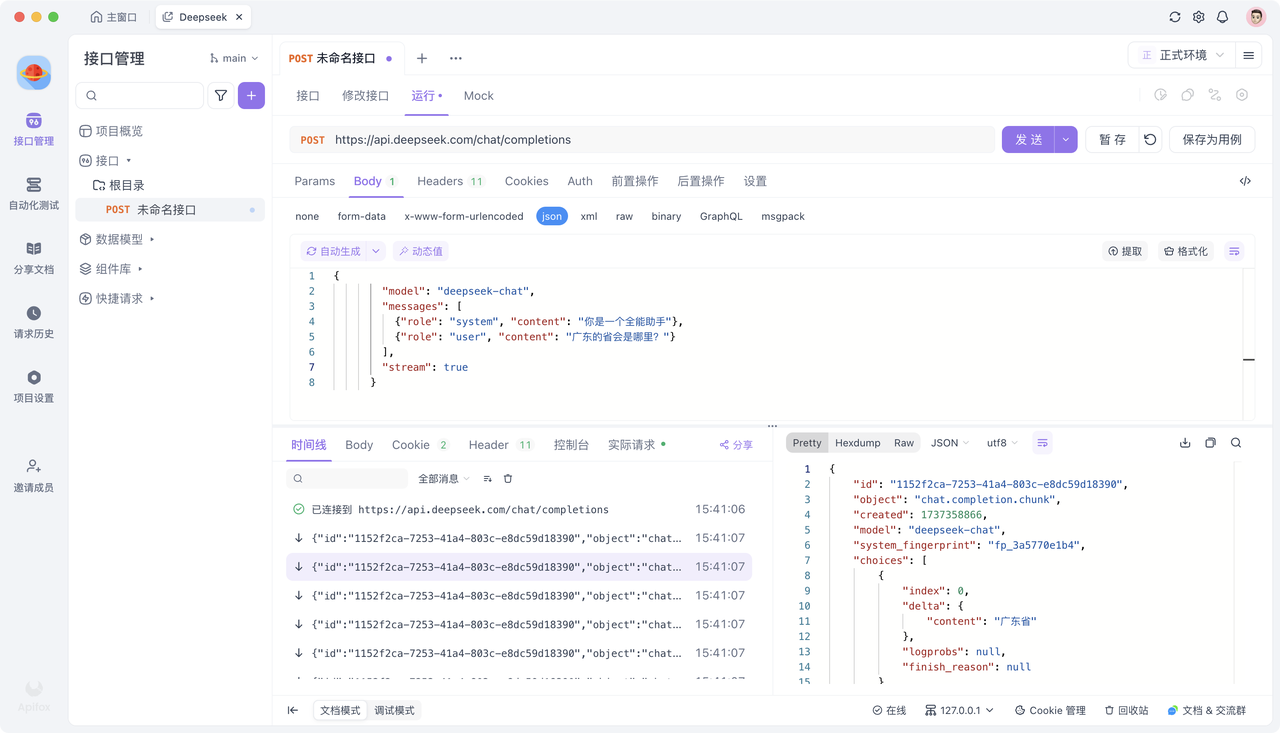Open 自动化测试 in the left sidebar
Image resolution: width=1280 pixels, height=733 pixels.
[x=34, y=194]
